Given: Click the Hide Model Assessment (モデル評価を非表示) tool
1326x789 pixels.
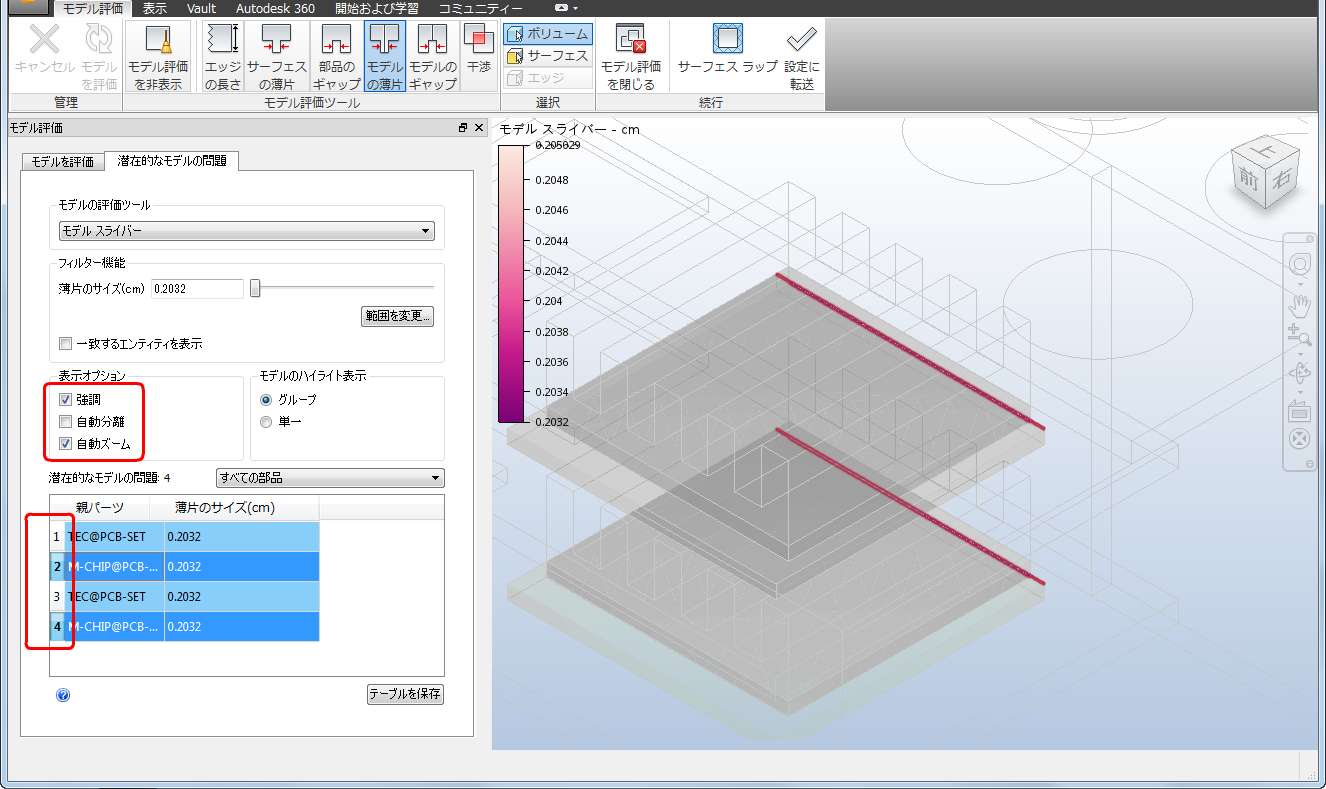Looking at the screenshot, I should click(158, 57).
